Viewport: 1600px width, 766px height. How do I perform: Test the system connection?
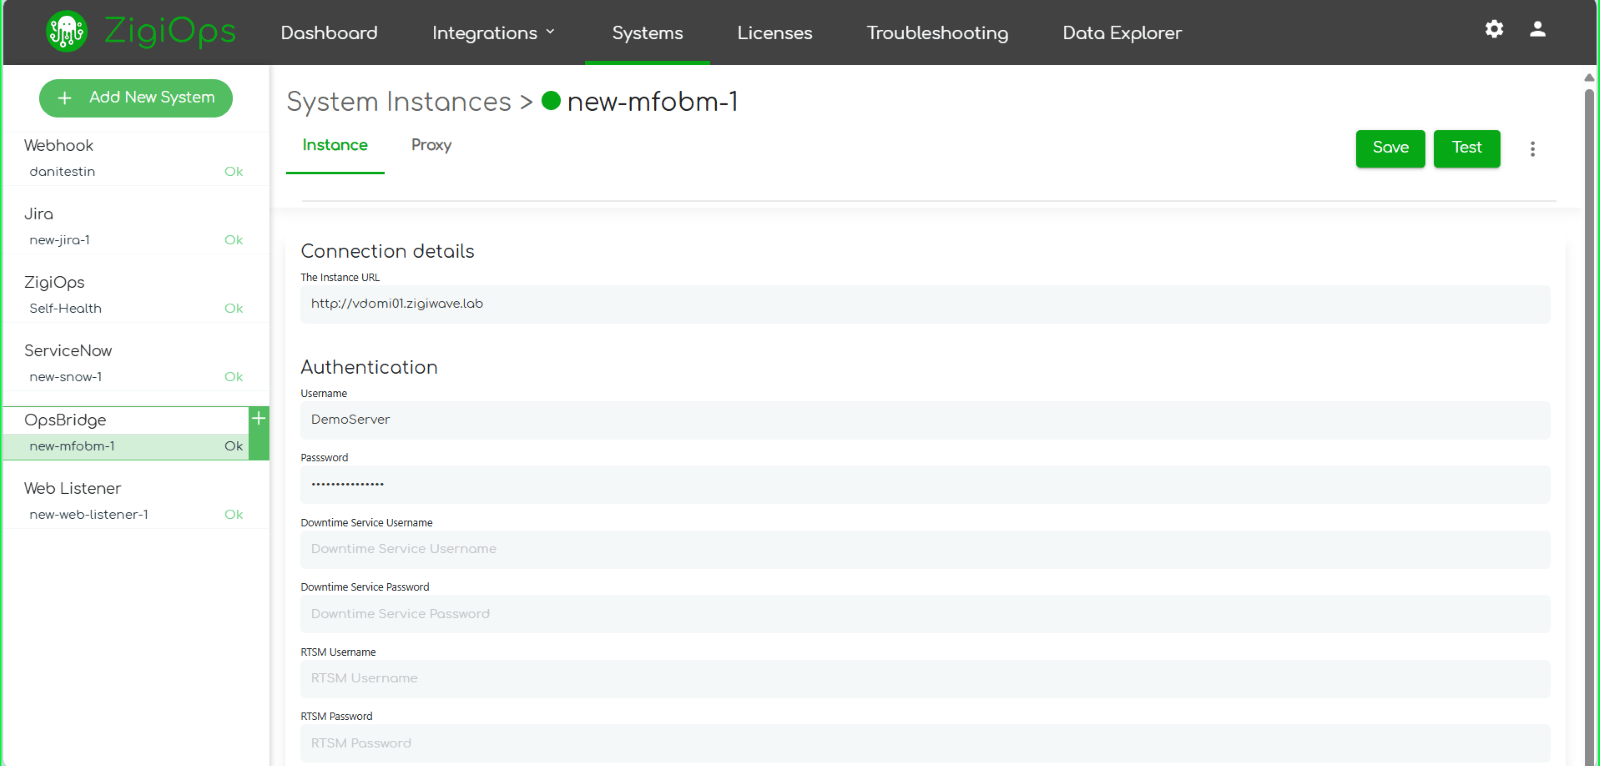click(x=1466, y=148)
